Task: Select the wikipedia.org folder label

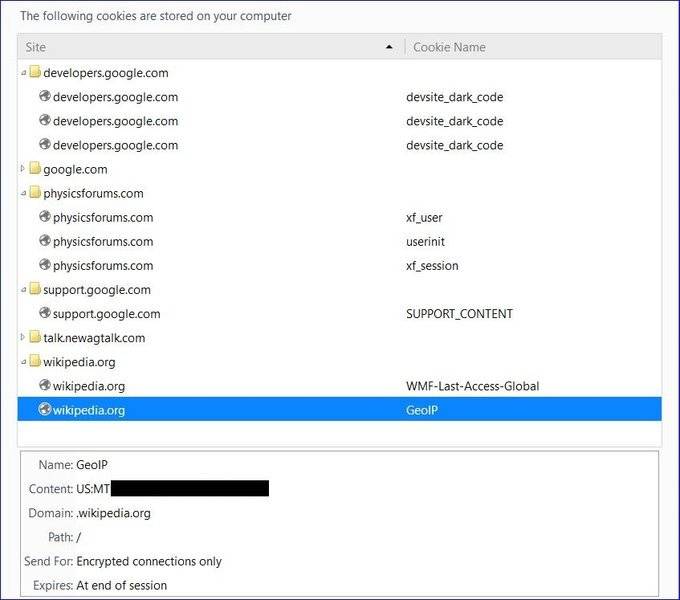Action: (x=79, y=362)
